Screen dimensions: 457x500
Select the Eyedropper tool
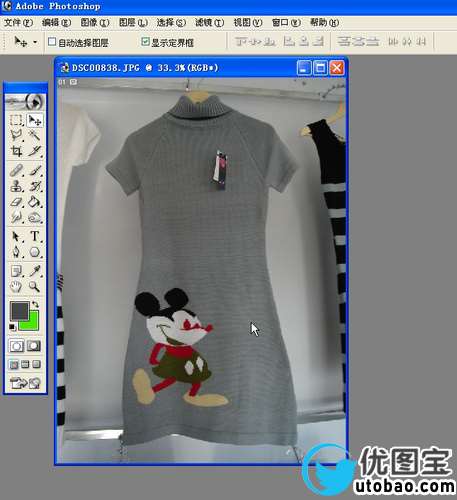[35, 271]
